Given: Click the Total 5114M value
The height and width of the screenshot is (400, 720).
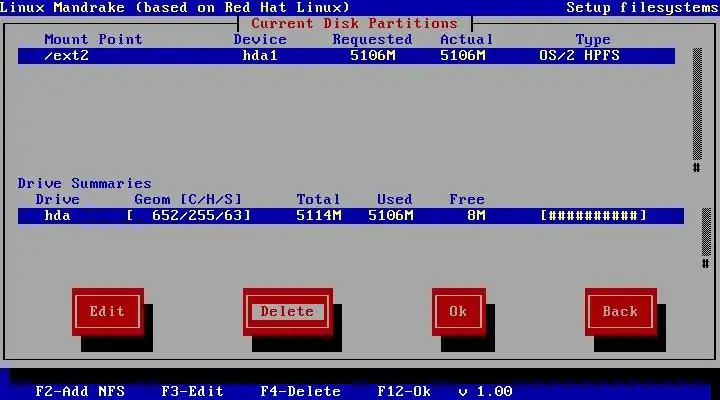Looking at the screenshot, I should pos(319,216).
